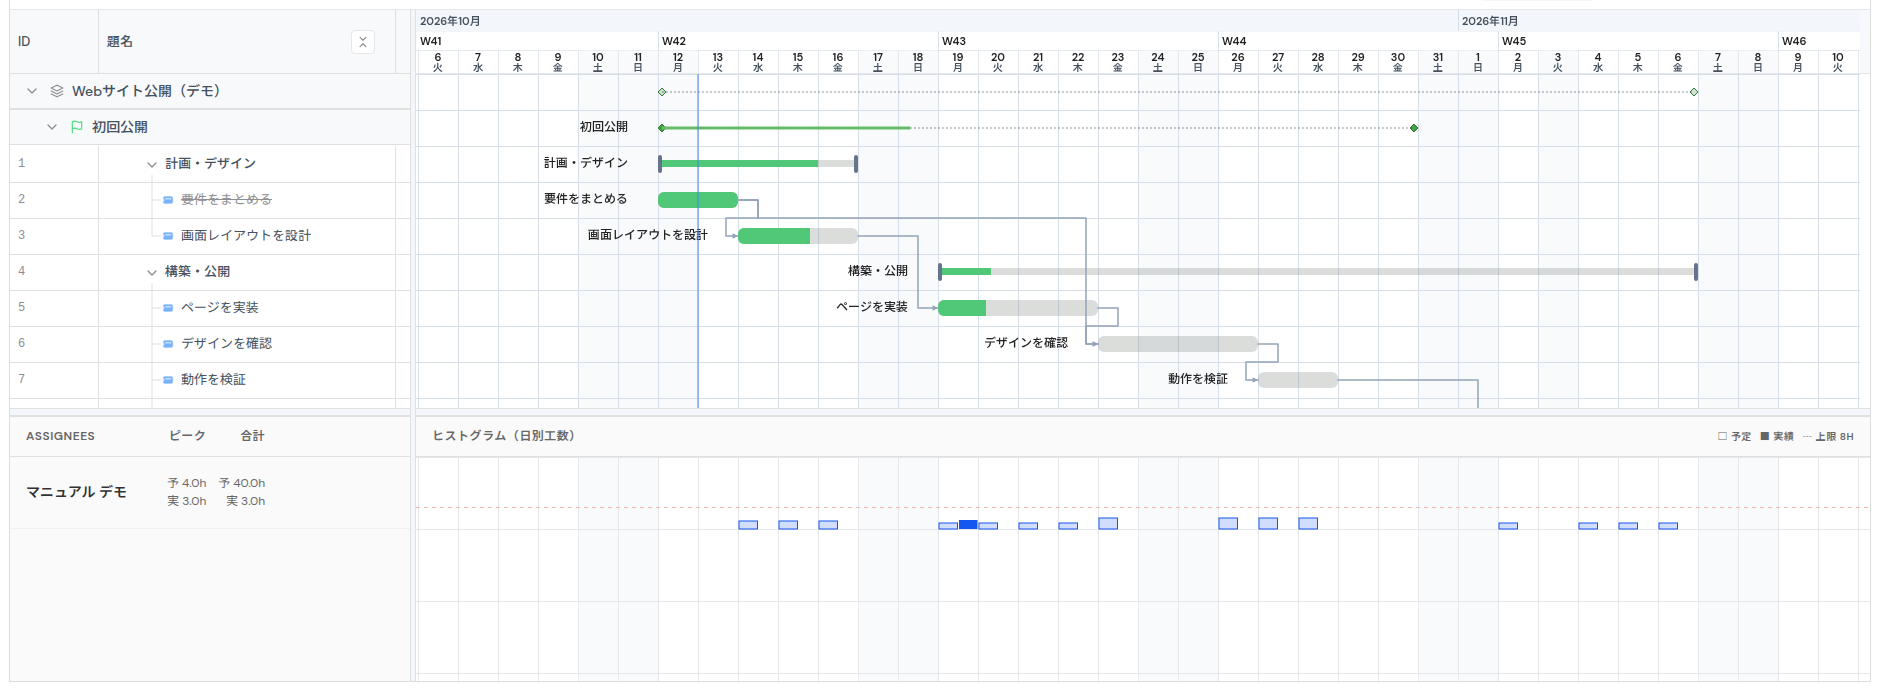The height and width of the screenshot is (691, 1880).
Task: Select the struck-through 要件をまとめる task name
Action: 226,200
